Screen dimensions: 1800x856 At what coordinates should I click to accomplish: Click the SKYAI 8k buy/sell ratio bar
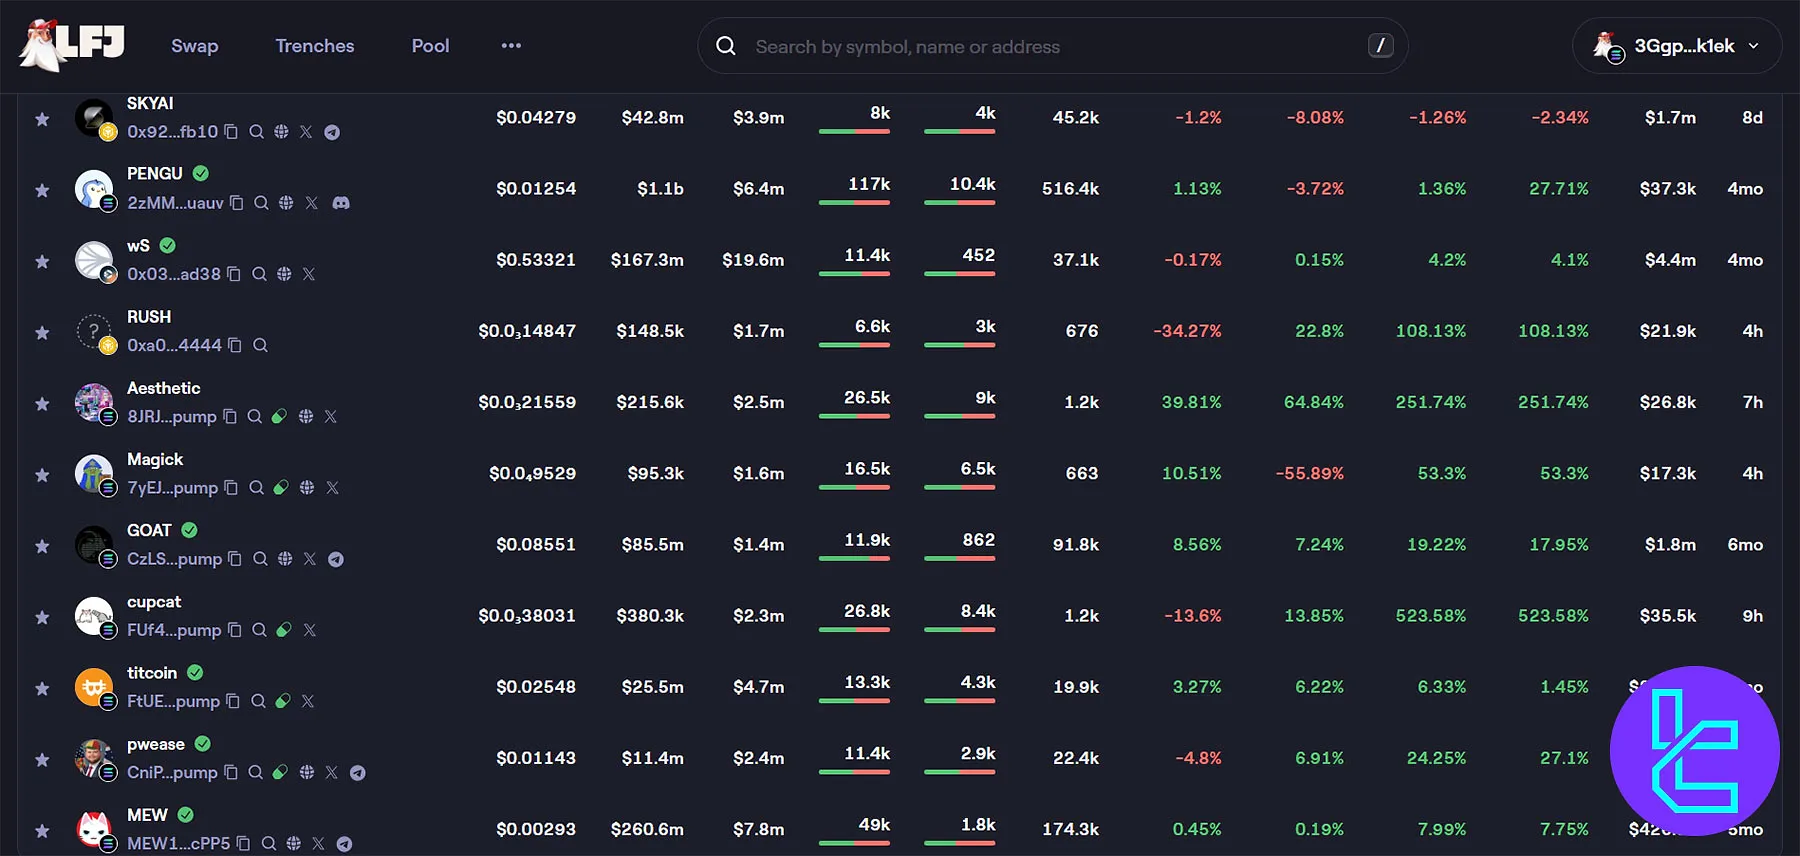[854, 131]
